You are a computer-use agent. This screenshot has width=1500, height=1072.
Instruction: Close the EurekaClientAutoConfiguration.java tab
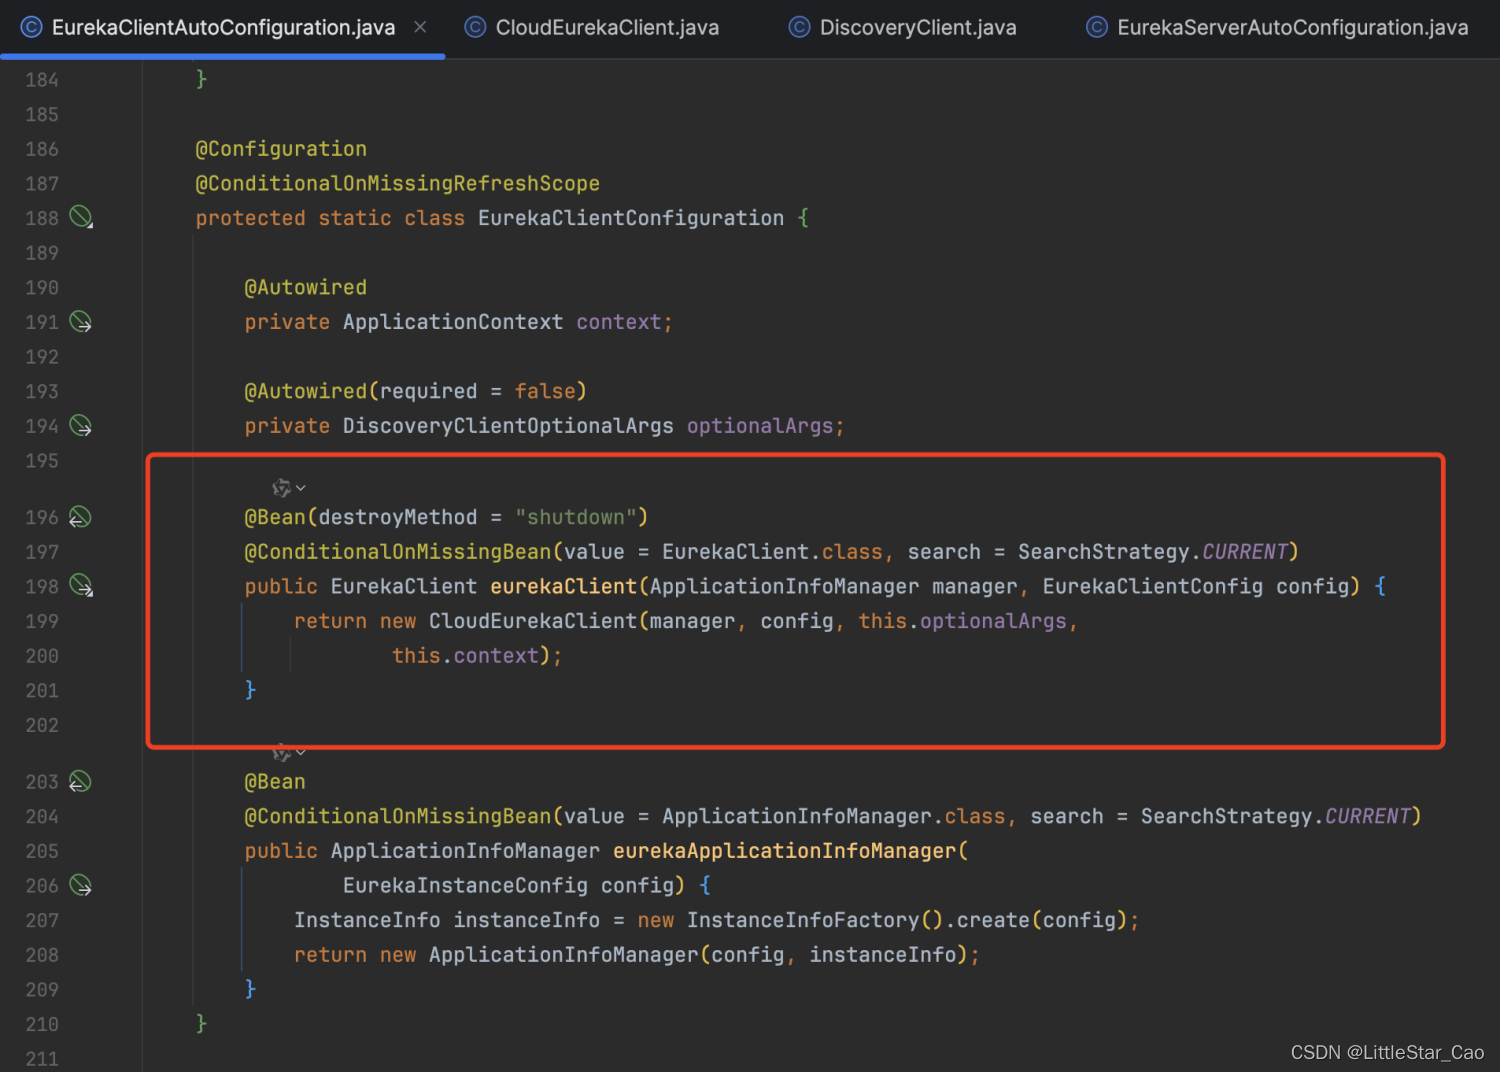(x=420, y=27)
